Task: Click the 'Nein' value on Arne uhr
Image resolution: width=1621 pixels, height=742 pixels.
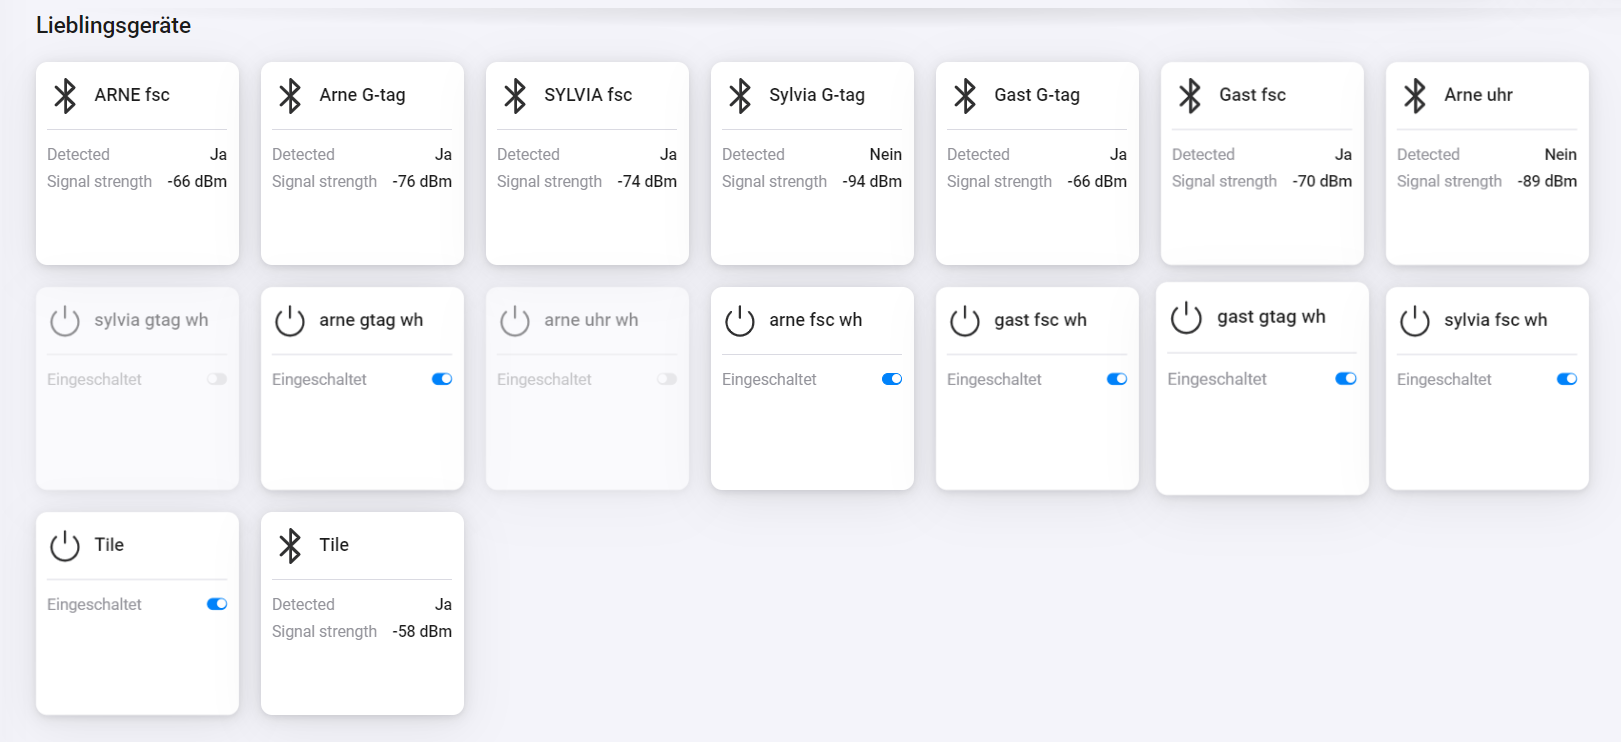Action: 1561,155
